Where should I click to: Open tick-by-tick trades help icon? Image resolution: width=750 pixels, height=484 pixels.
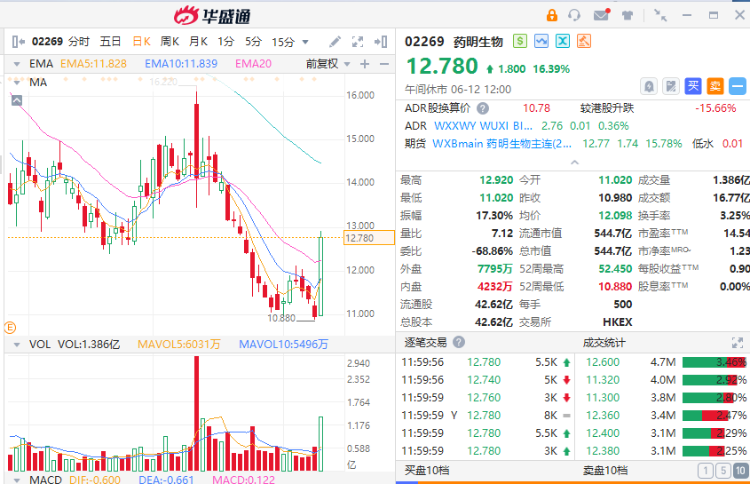coord(459,342)
